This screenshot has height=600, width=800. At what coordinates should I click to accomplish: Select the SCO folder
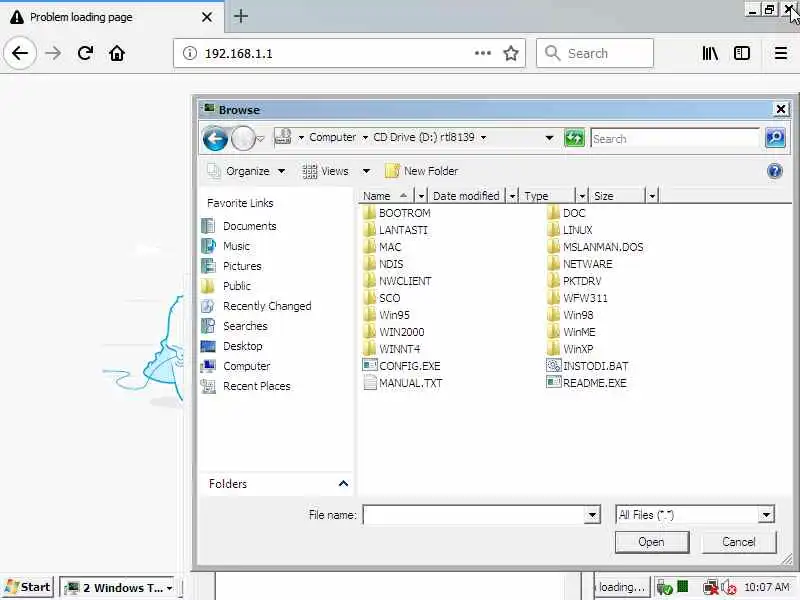382,298
